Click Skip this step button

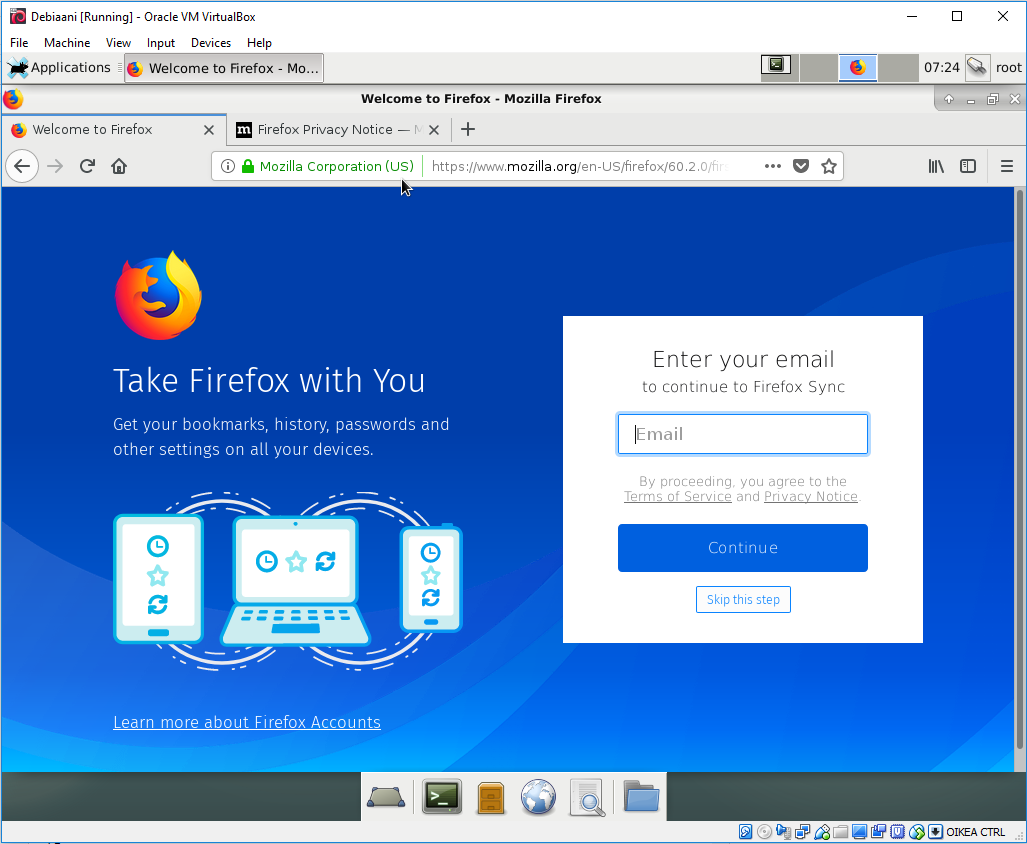tap(743, 600)
